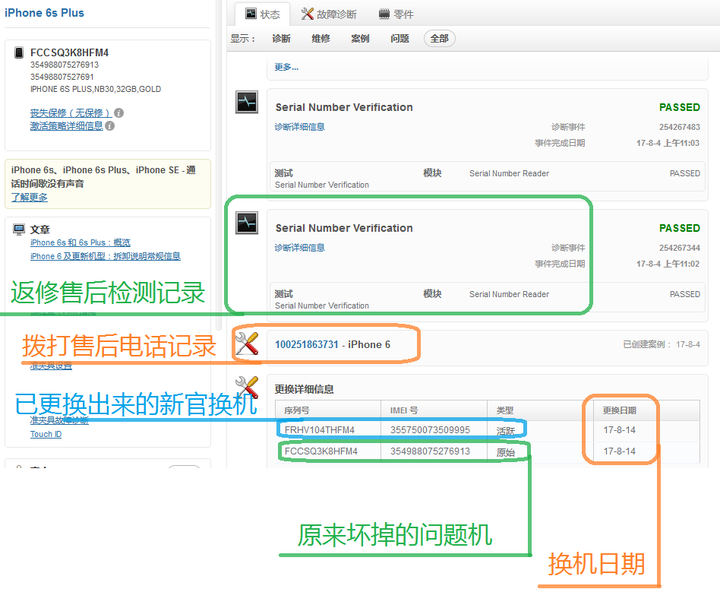
Task: Click the 原始 type cell
Action: click(505, 452)
